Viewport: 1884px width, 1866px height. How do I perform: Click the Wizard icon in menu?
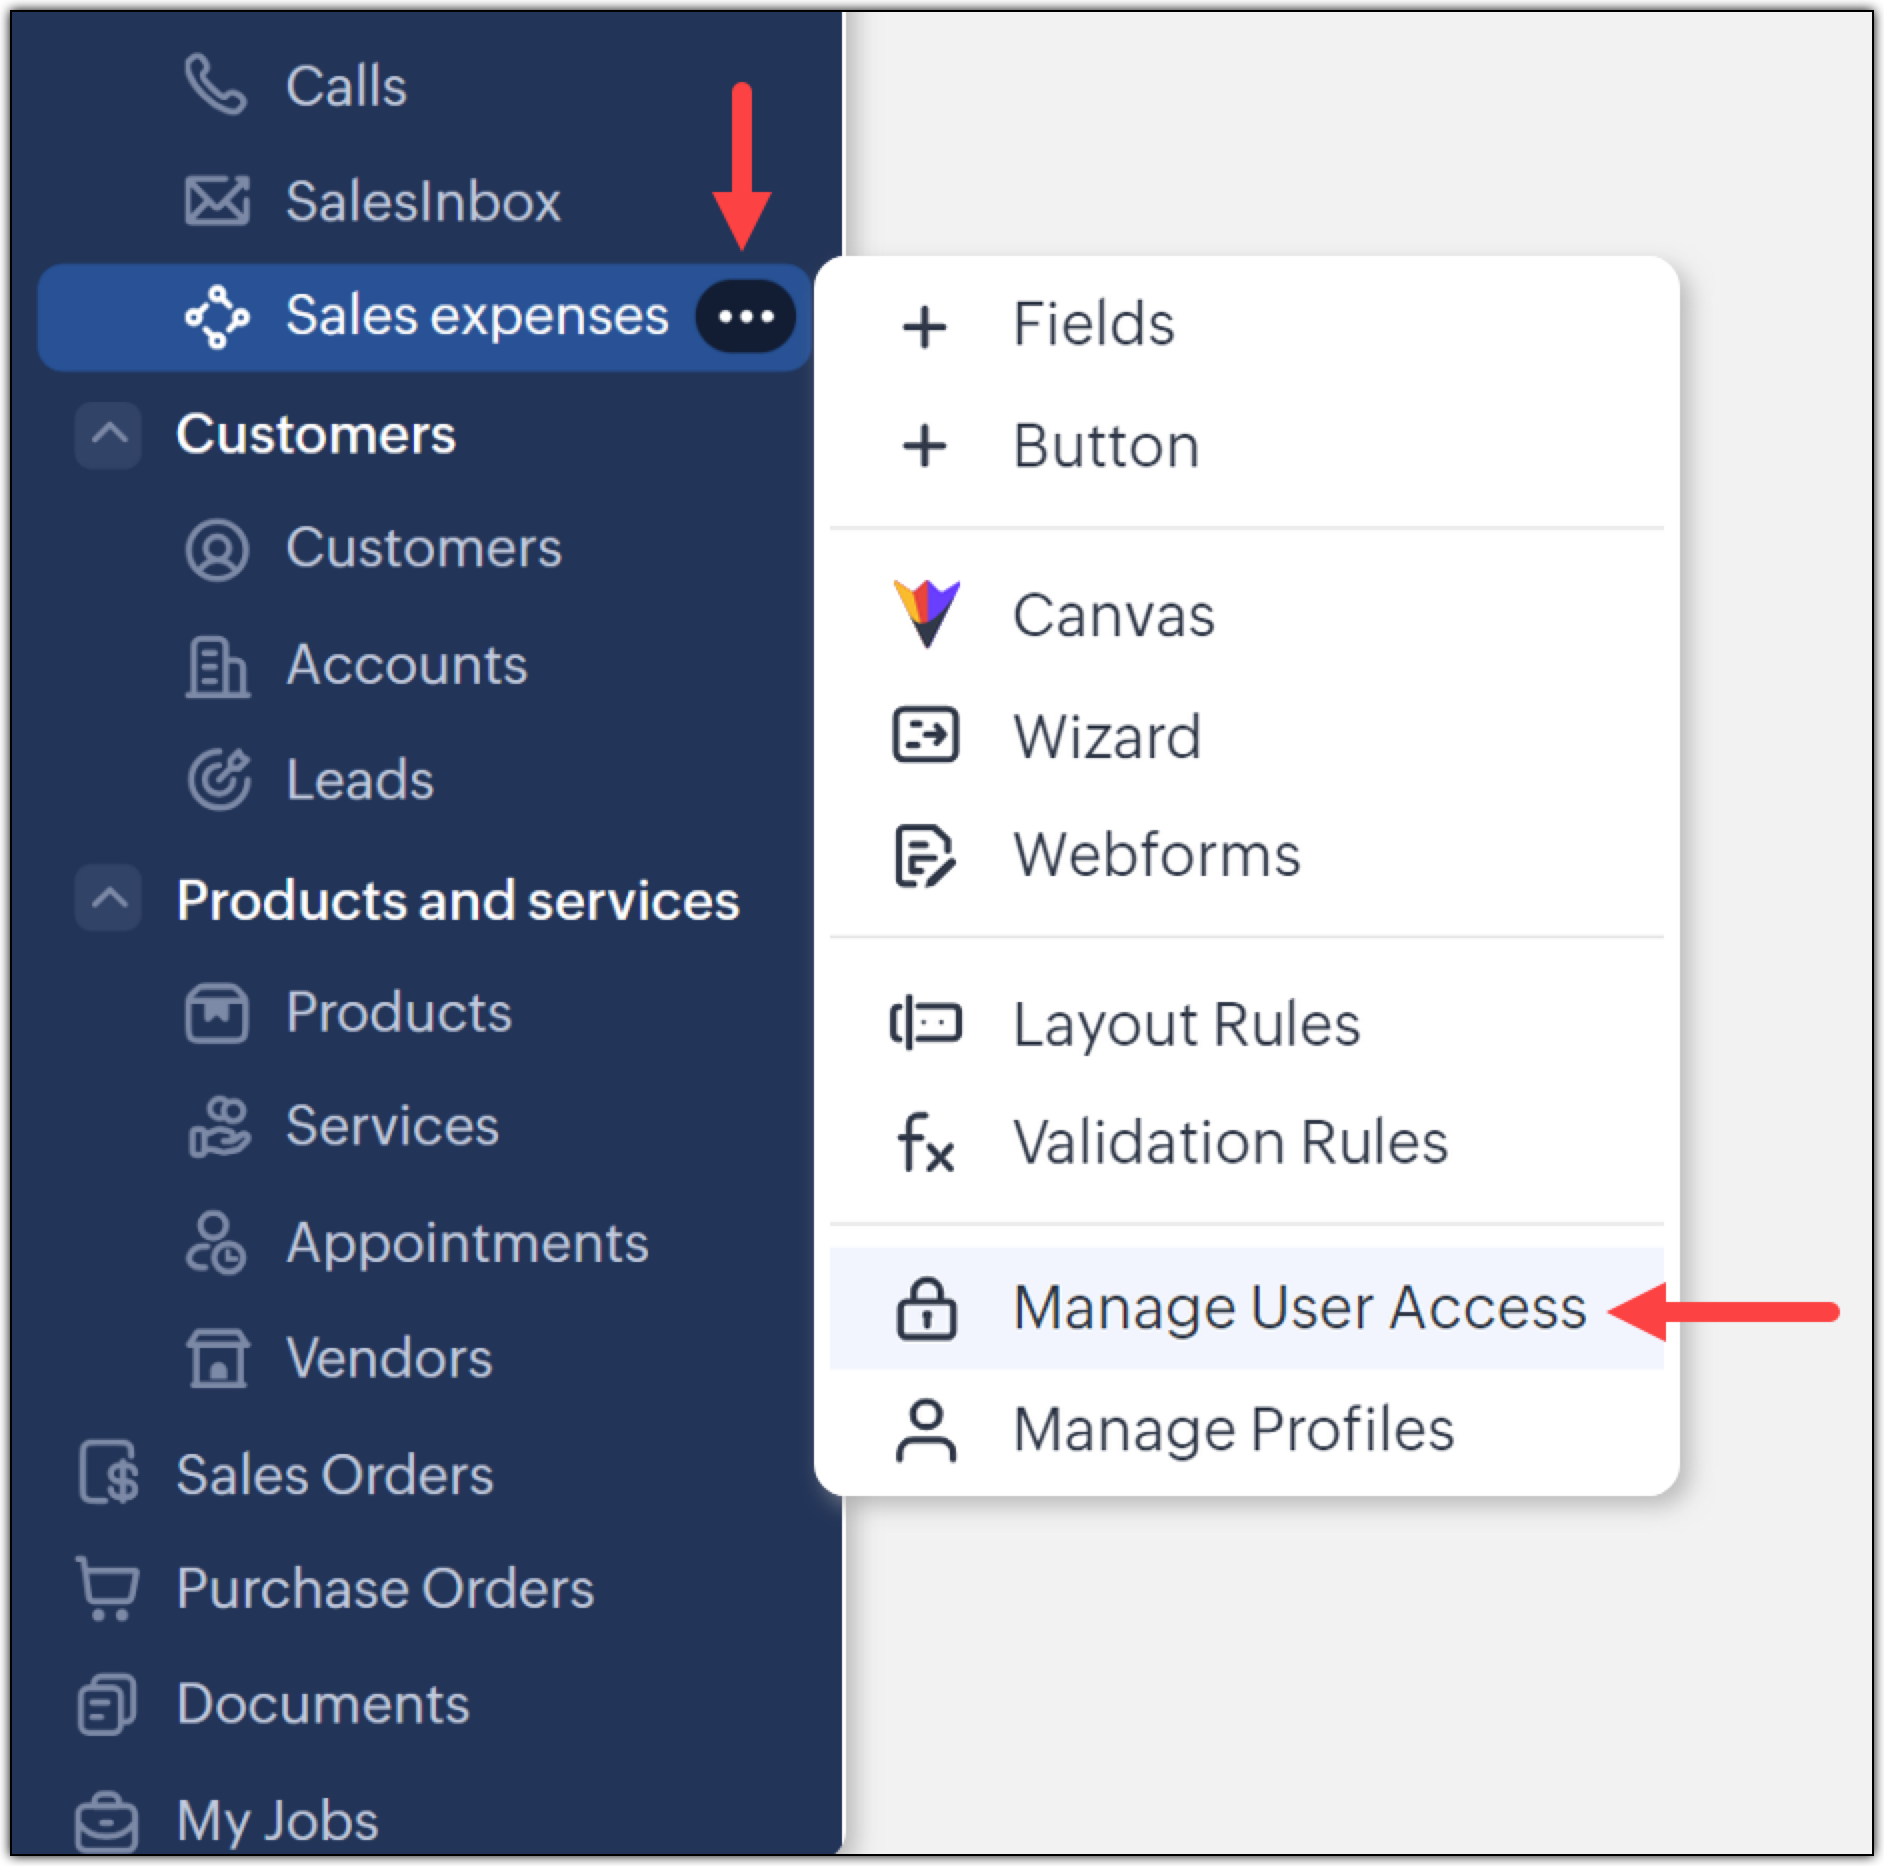click(x=925, y=736)
